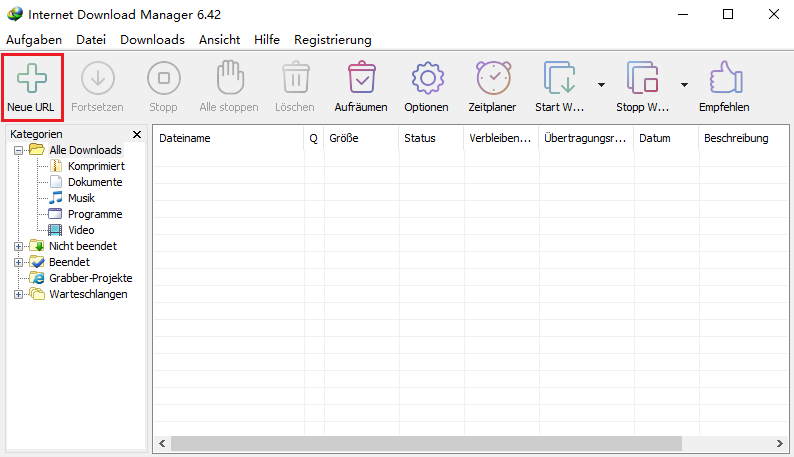The height and width of the screenshot is (457, 794).
Task: Select Grabber-Projekte in the category tree
Action: [x=90, y=278]
